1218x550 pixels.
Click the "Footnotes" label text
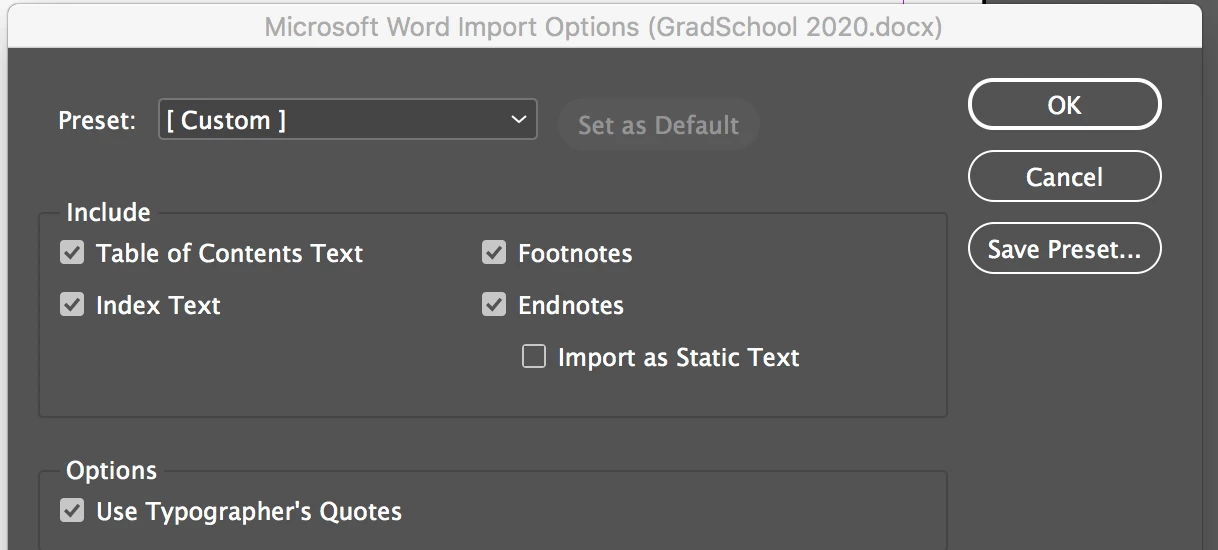pos(575,253)
